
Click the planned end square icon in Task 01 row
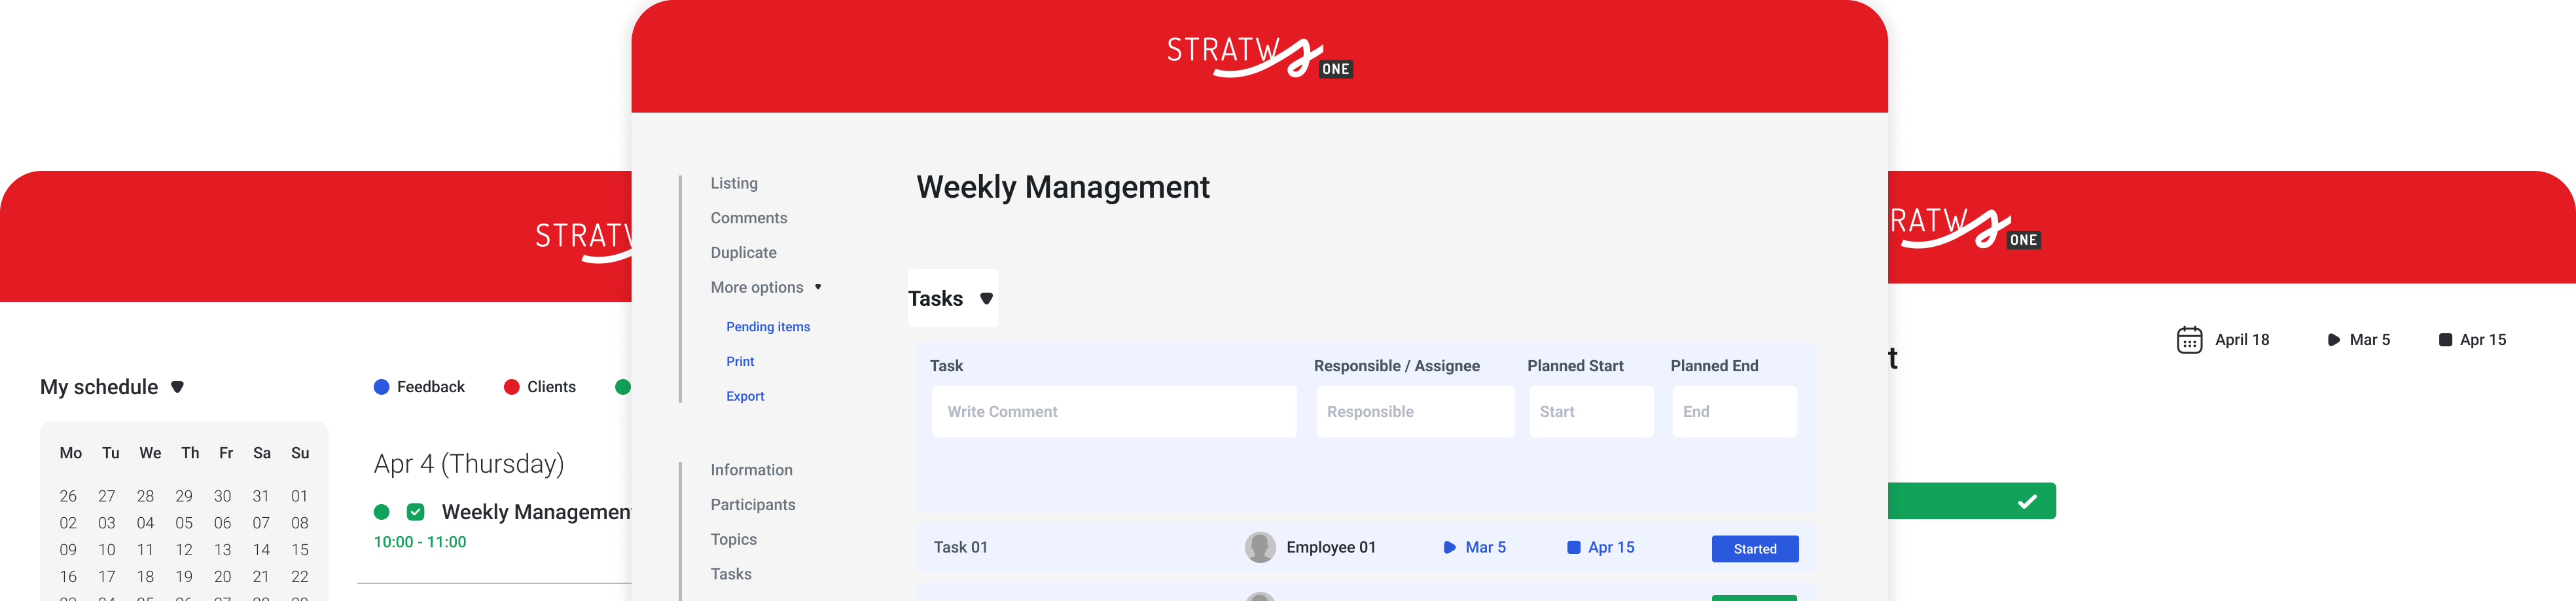[1573, 547]
